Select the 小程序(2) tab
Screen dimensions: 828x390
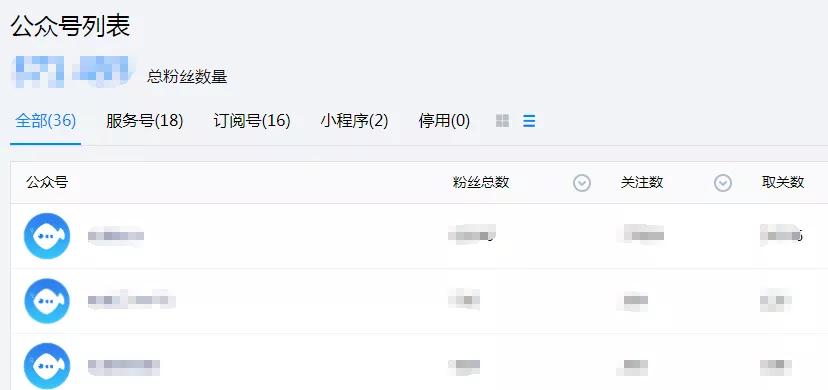coord(354,121)
